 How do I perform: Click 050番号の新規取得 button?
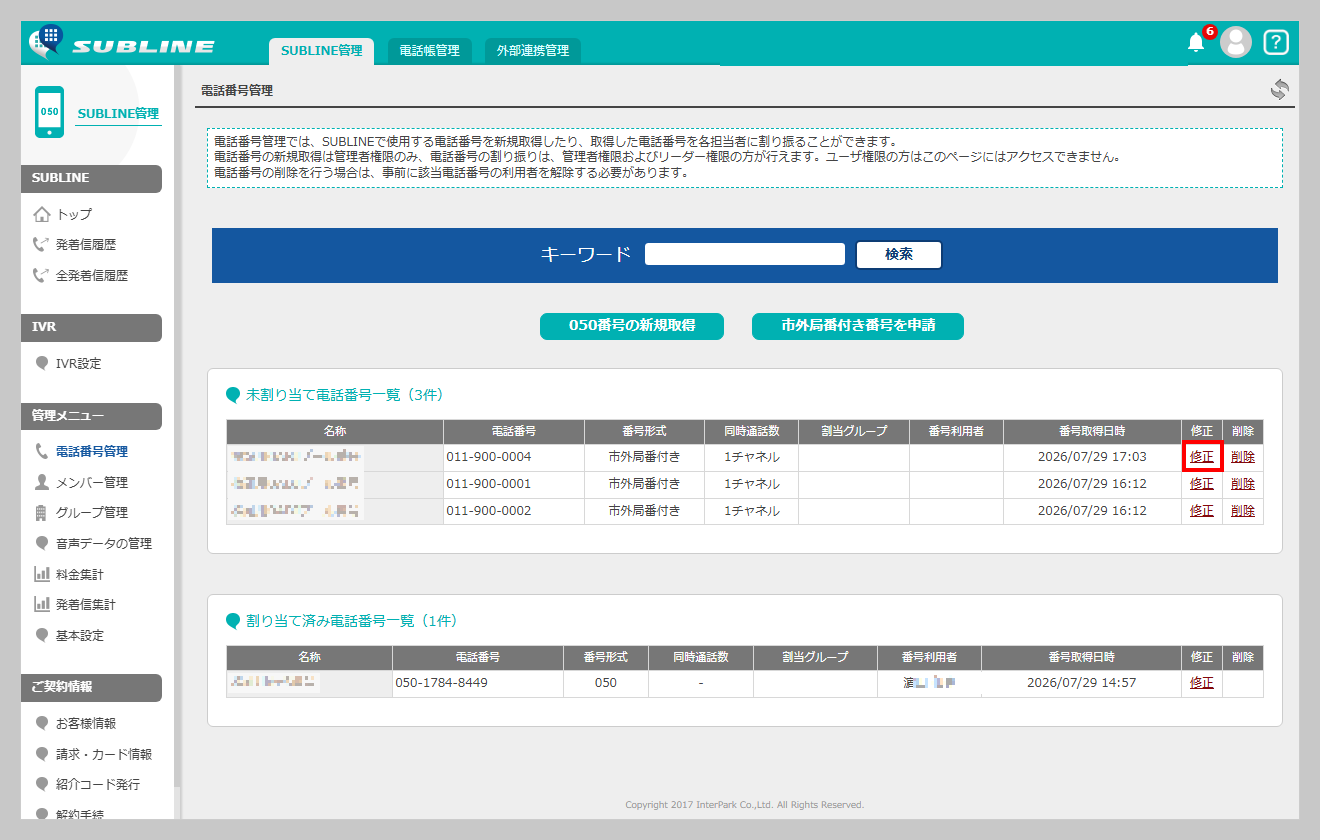tap(632, 326)
